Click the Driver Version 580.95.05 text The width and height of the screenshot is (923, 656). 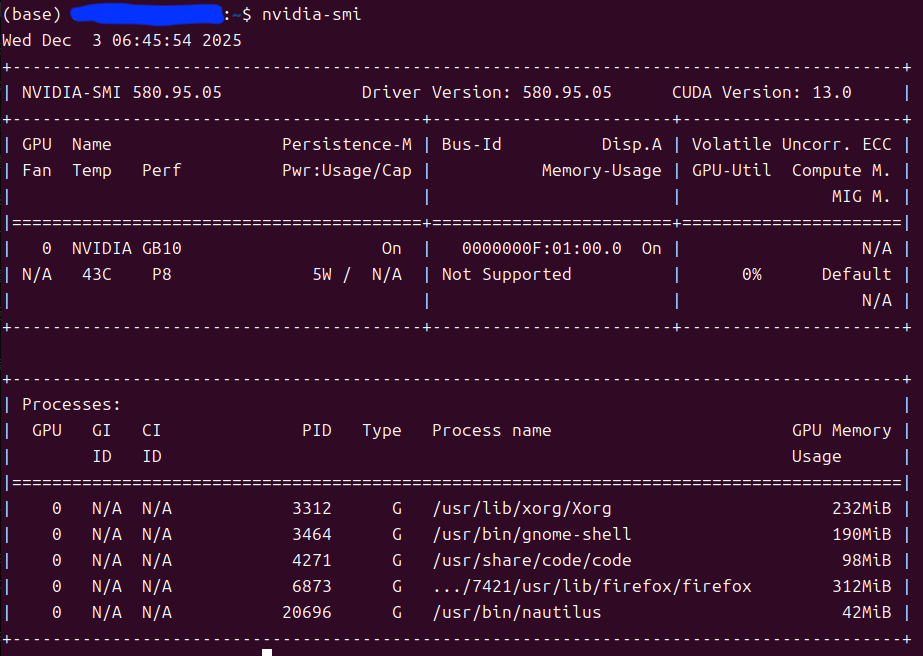(x=486, y=92)
